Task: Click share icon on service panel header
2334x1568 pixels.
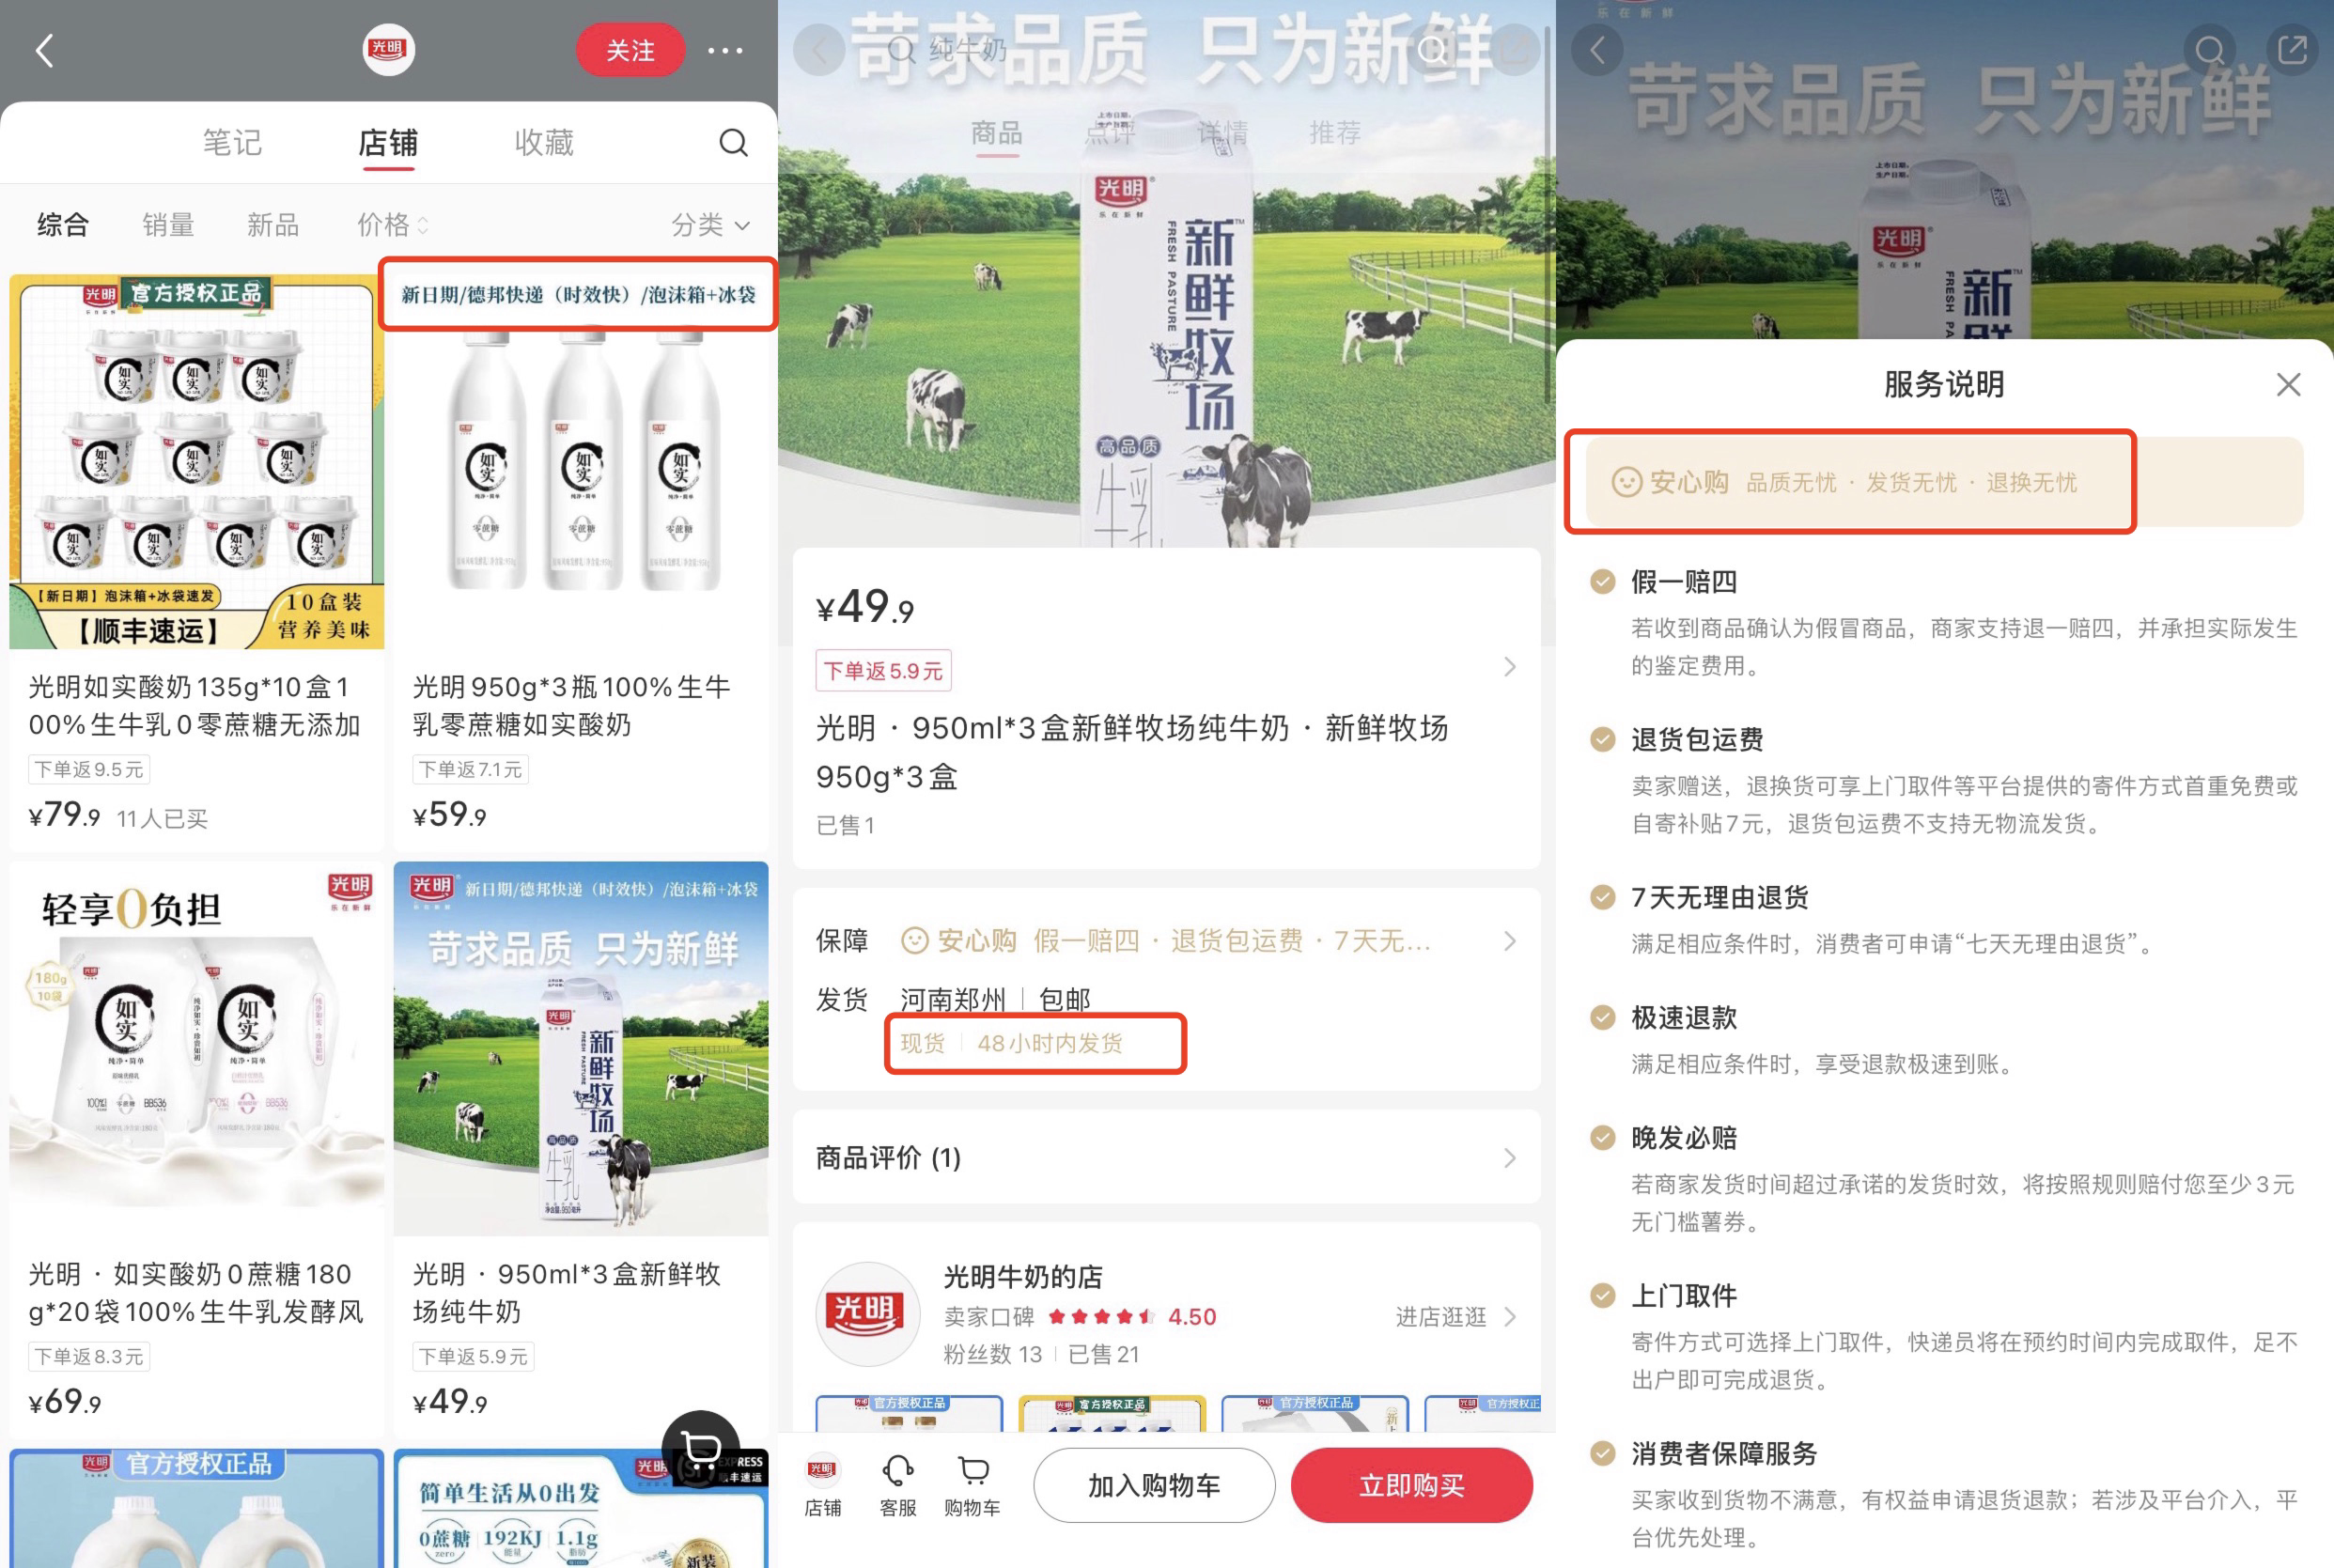Action: coord(2292,50)
